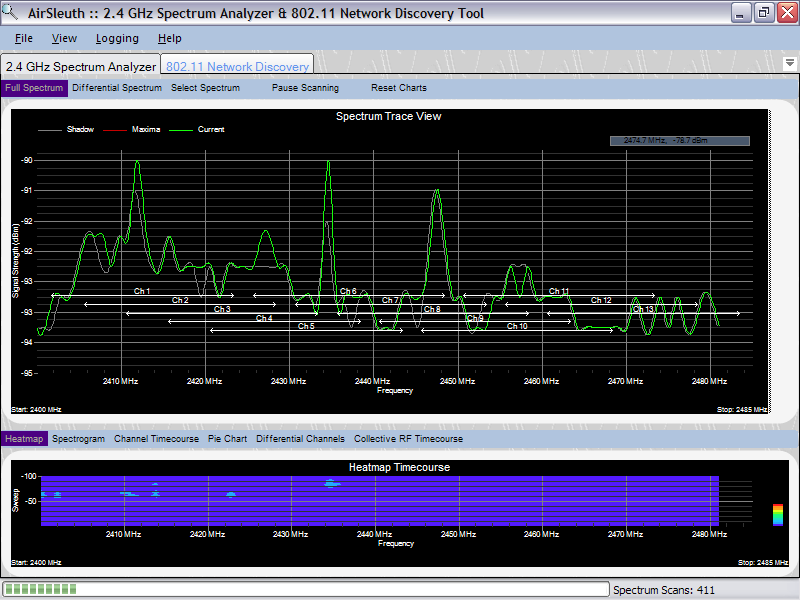Click the Current legend entry
The height and width of the screenshot is (600, 800).
(197, 130)
